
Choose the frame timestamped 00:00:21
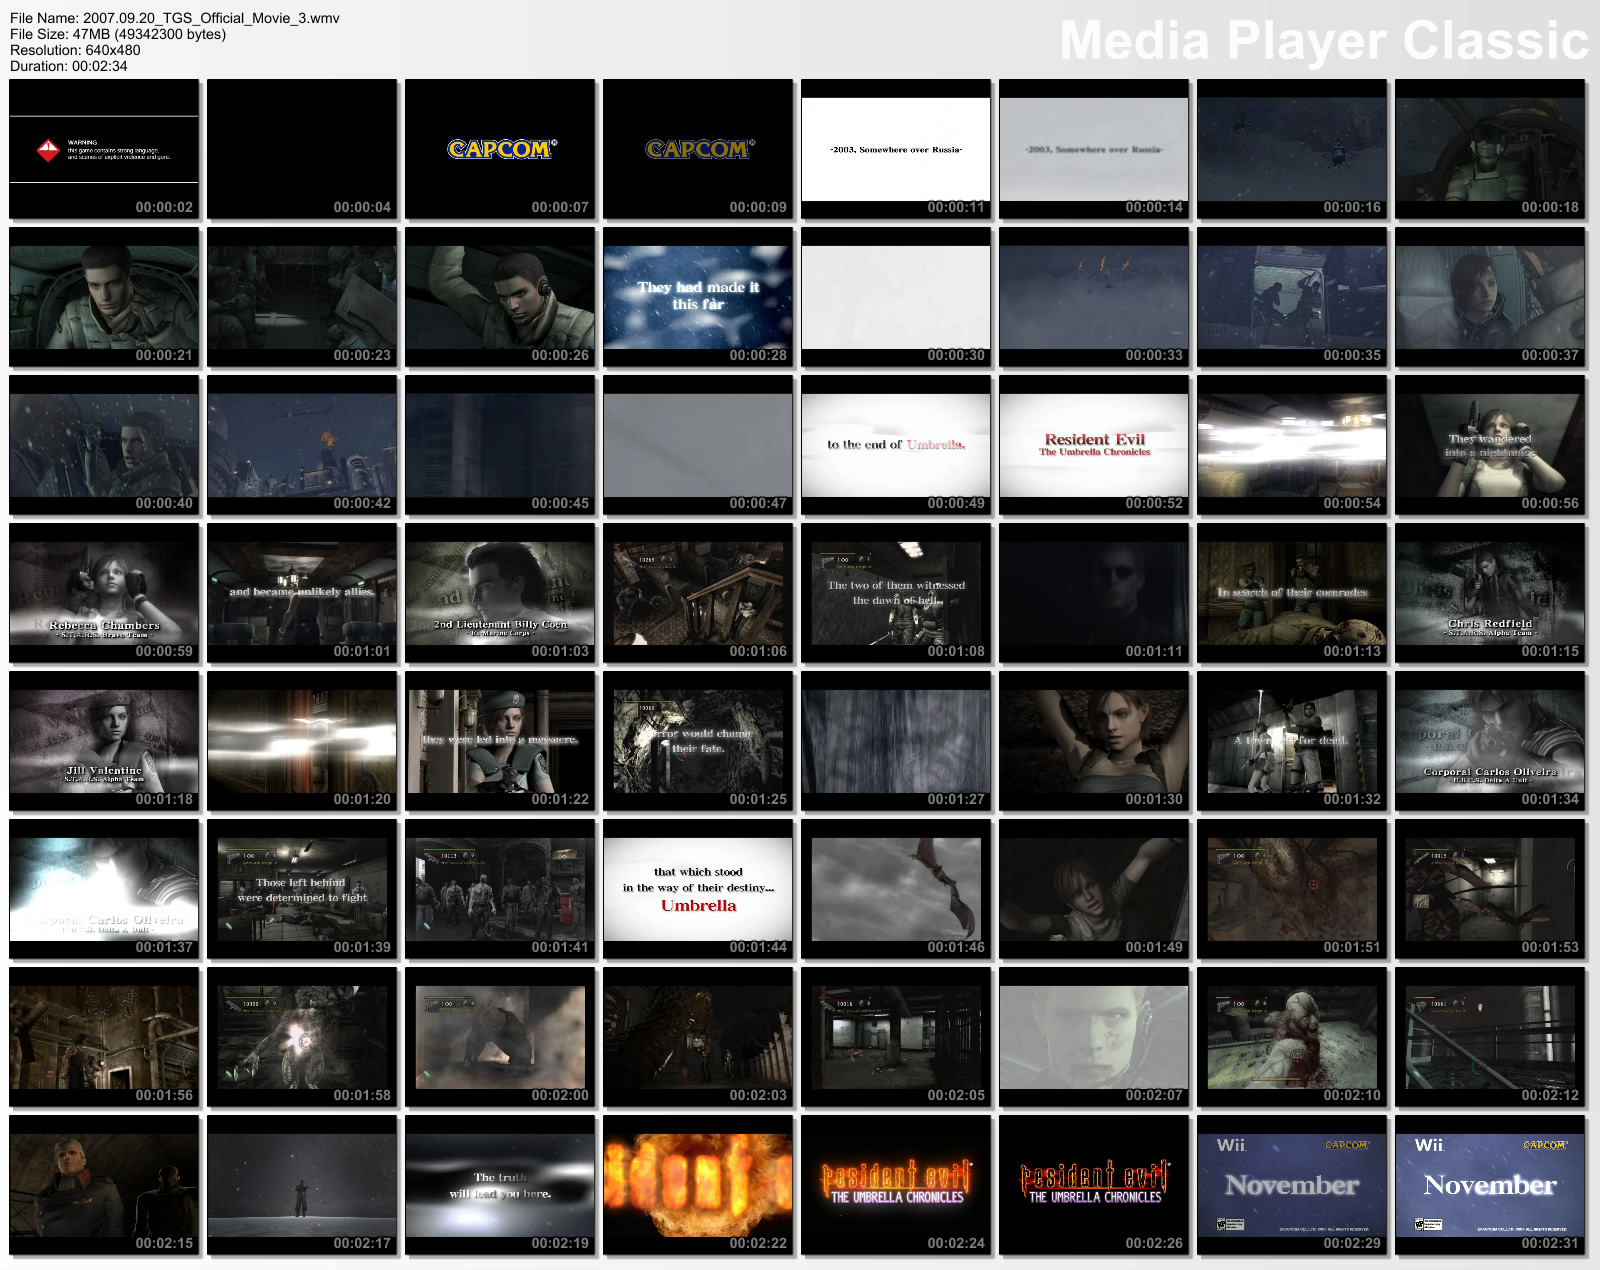click(104, 297)
